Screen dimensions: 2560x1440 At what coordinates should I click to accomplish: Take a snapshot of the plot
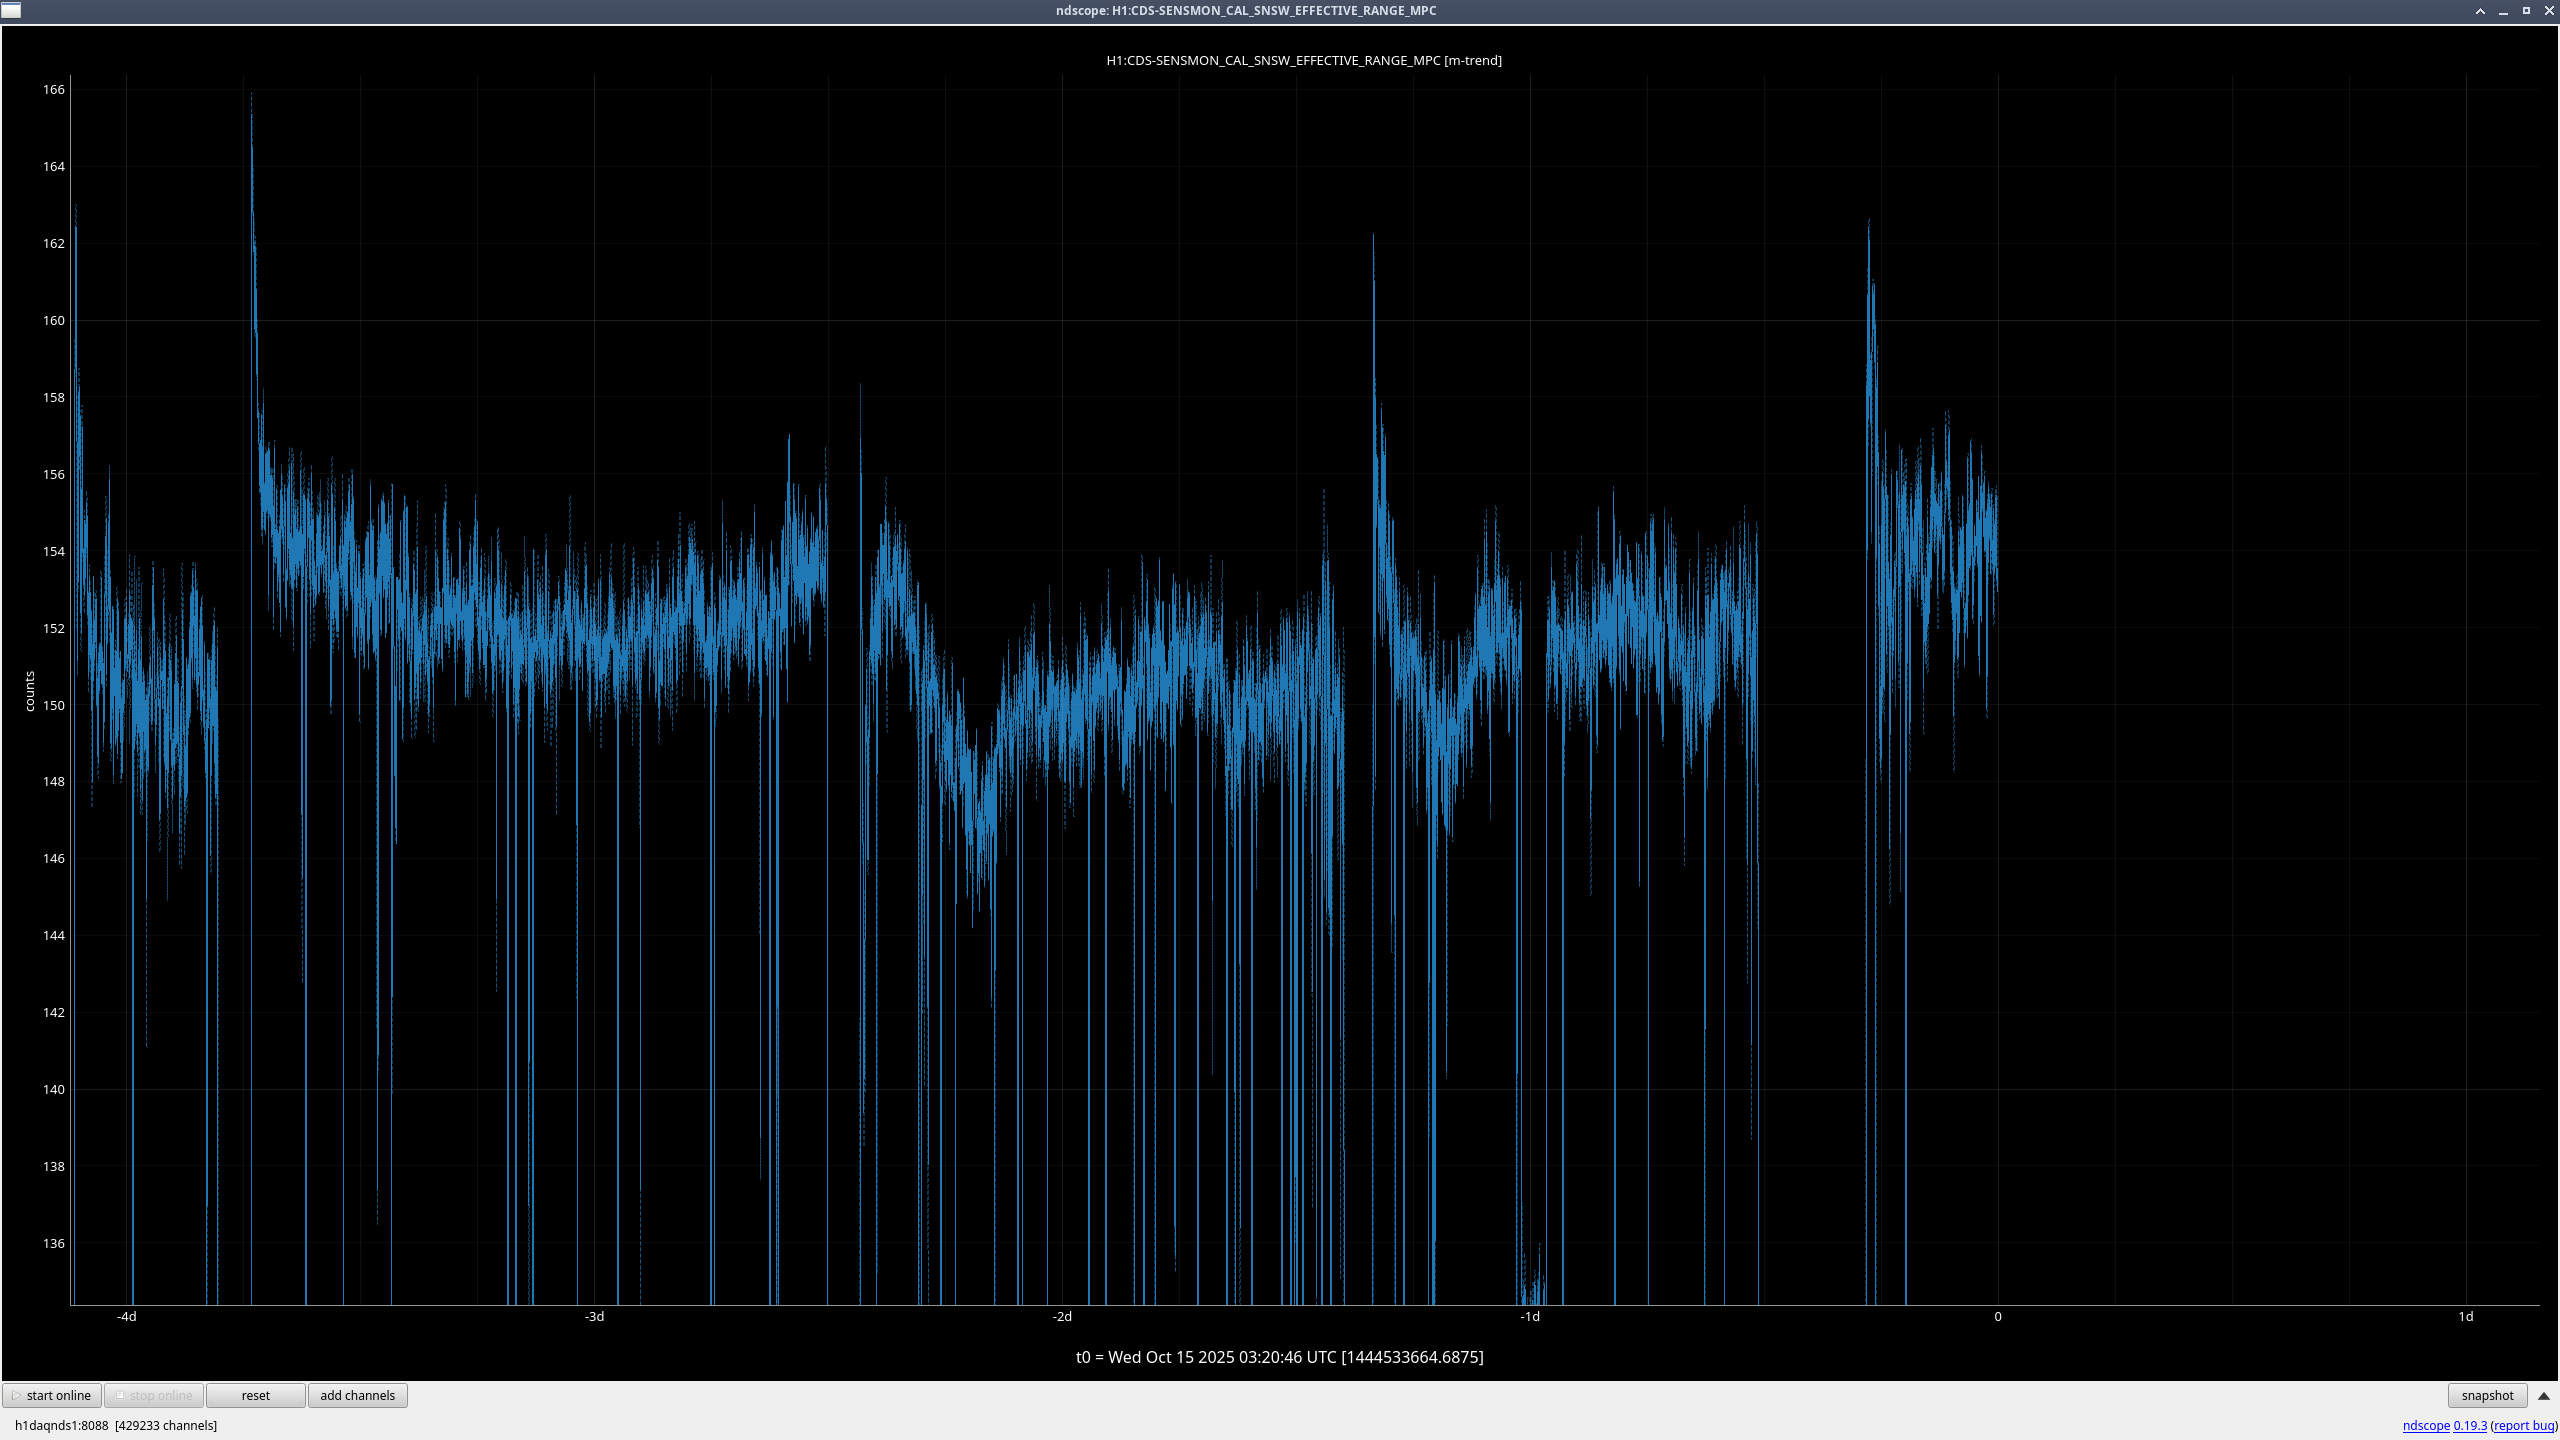2487,1395
